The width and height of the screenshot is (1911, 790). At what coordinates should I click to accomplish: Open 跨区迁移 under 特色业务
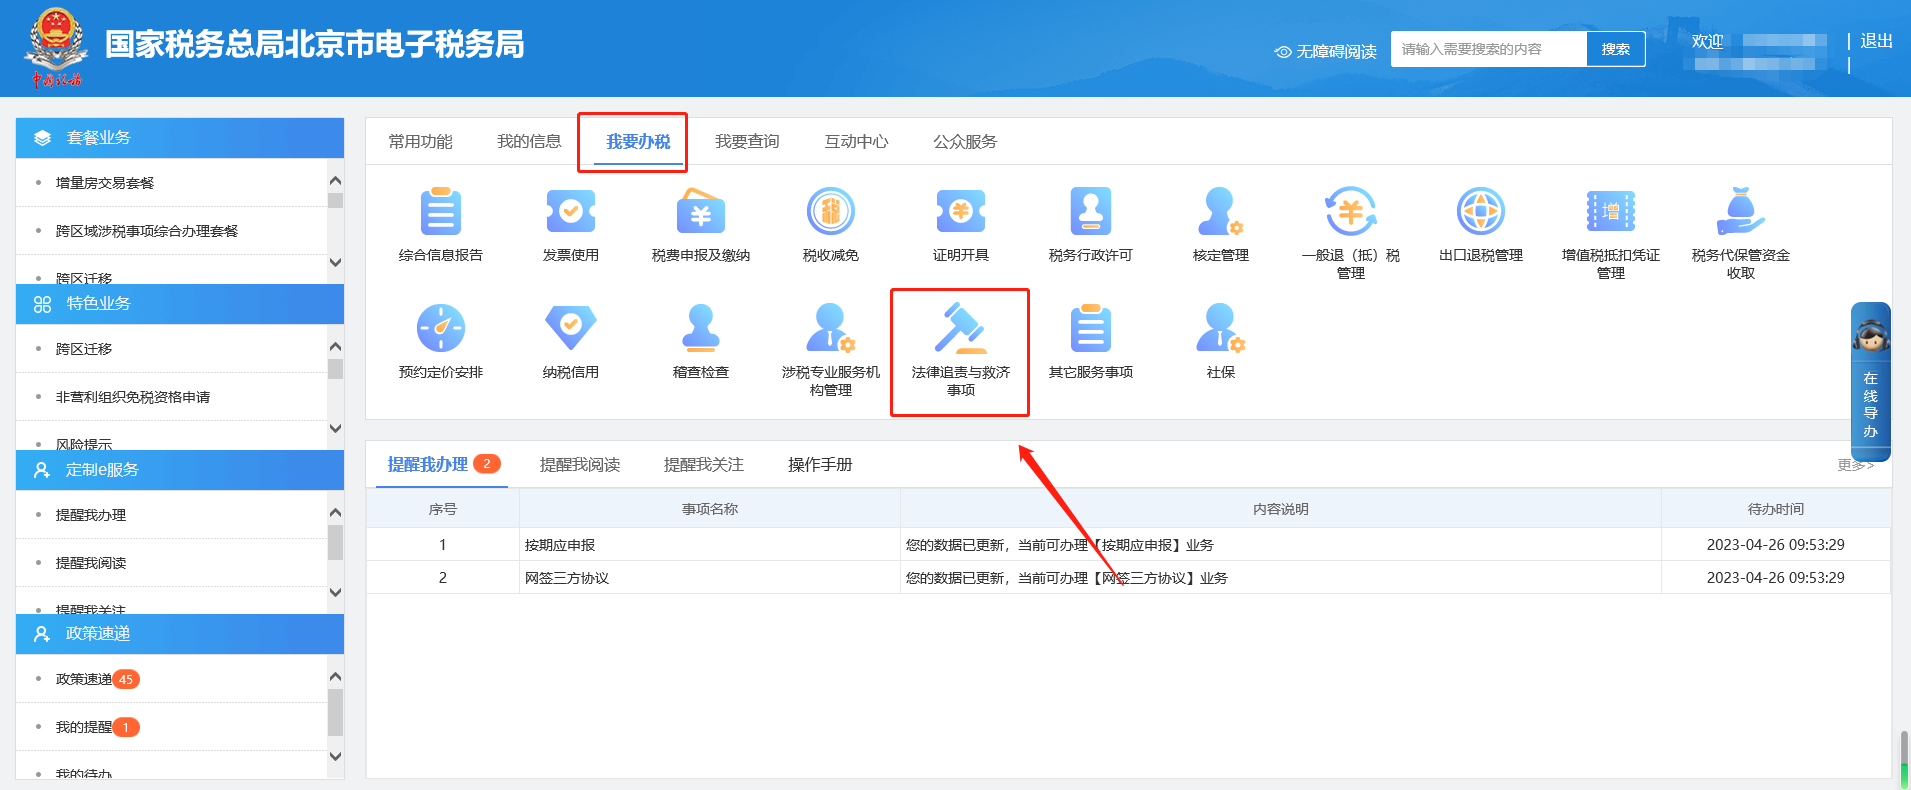[84, 349]
